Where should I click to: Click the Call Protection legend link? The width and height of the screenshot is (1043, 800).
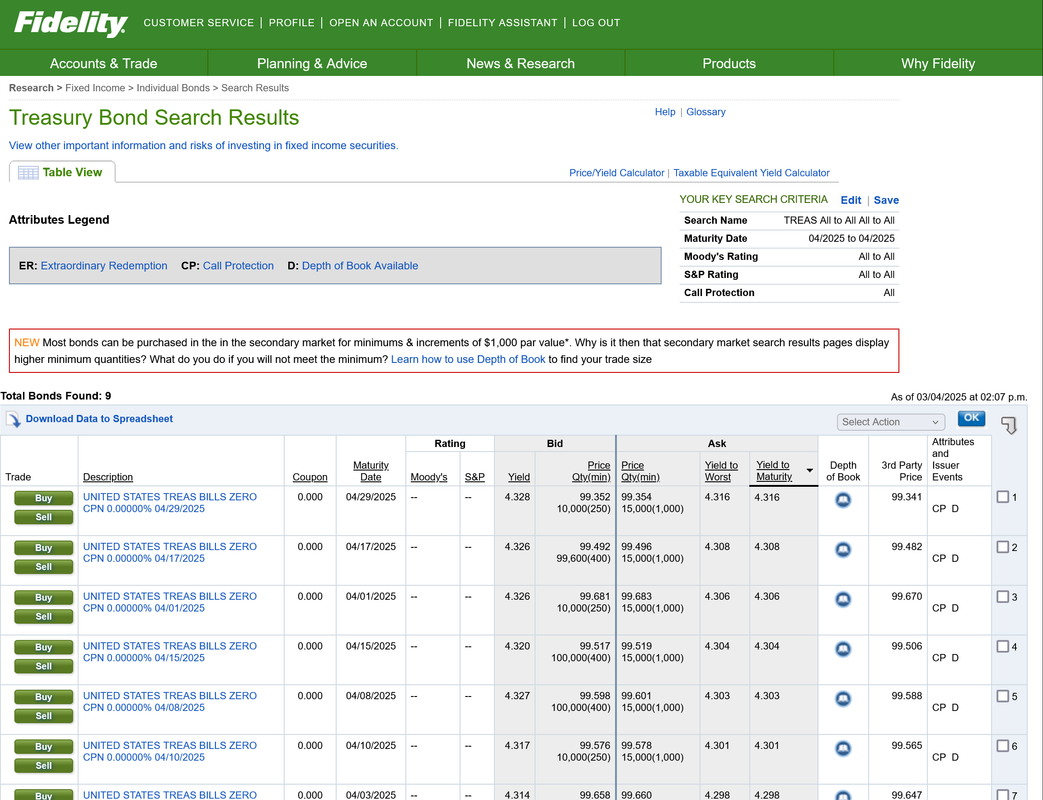click(x=238, y=265)
